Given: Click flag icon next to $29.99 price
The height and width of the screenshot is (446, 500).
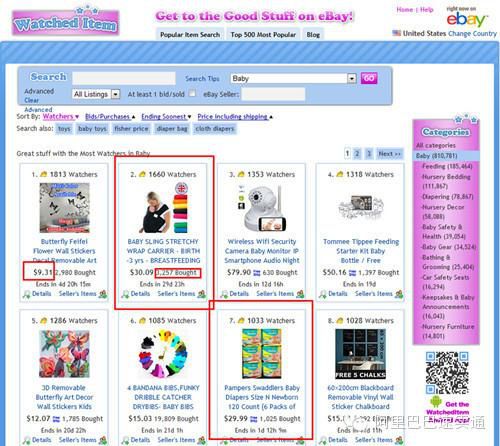Looking at the screenshot, I should (254, 419).
